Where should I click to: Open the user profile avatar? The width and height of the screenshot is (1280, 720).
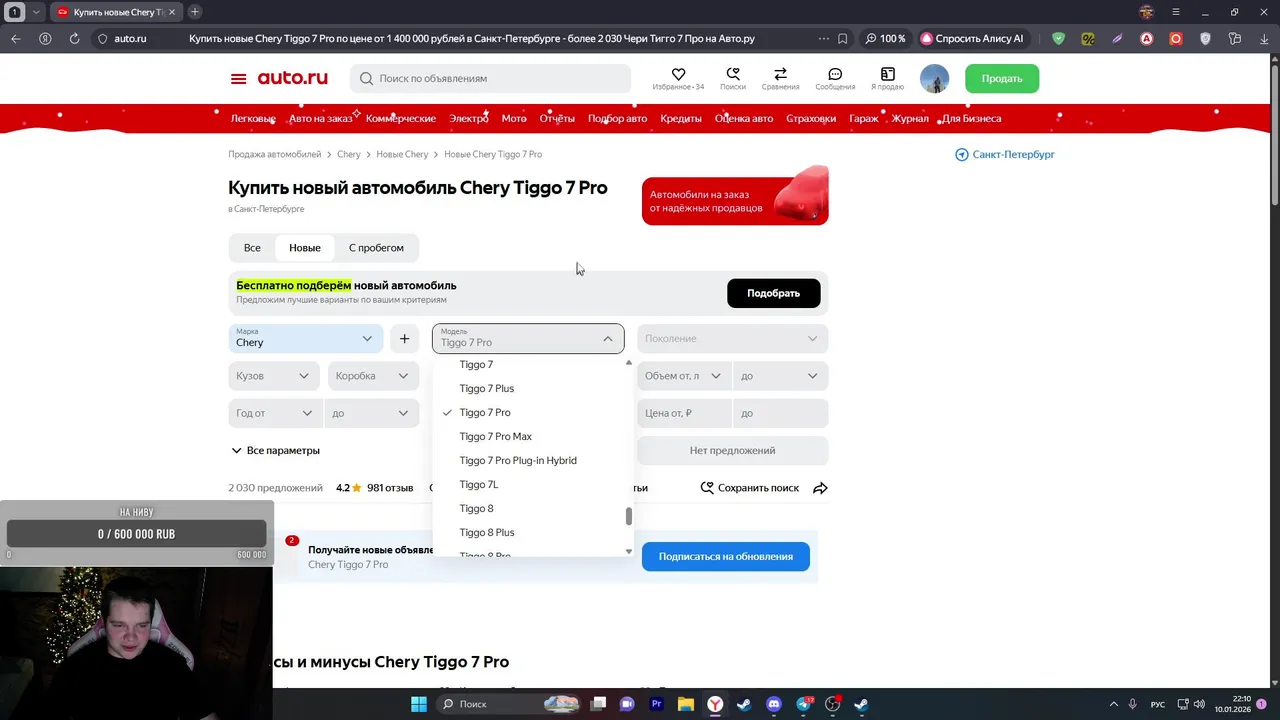click(x=934, y=79)
